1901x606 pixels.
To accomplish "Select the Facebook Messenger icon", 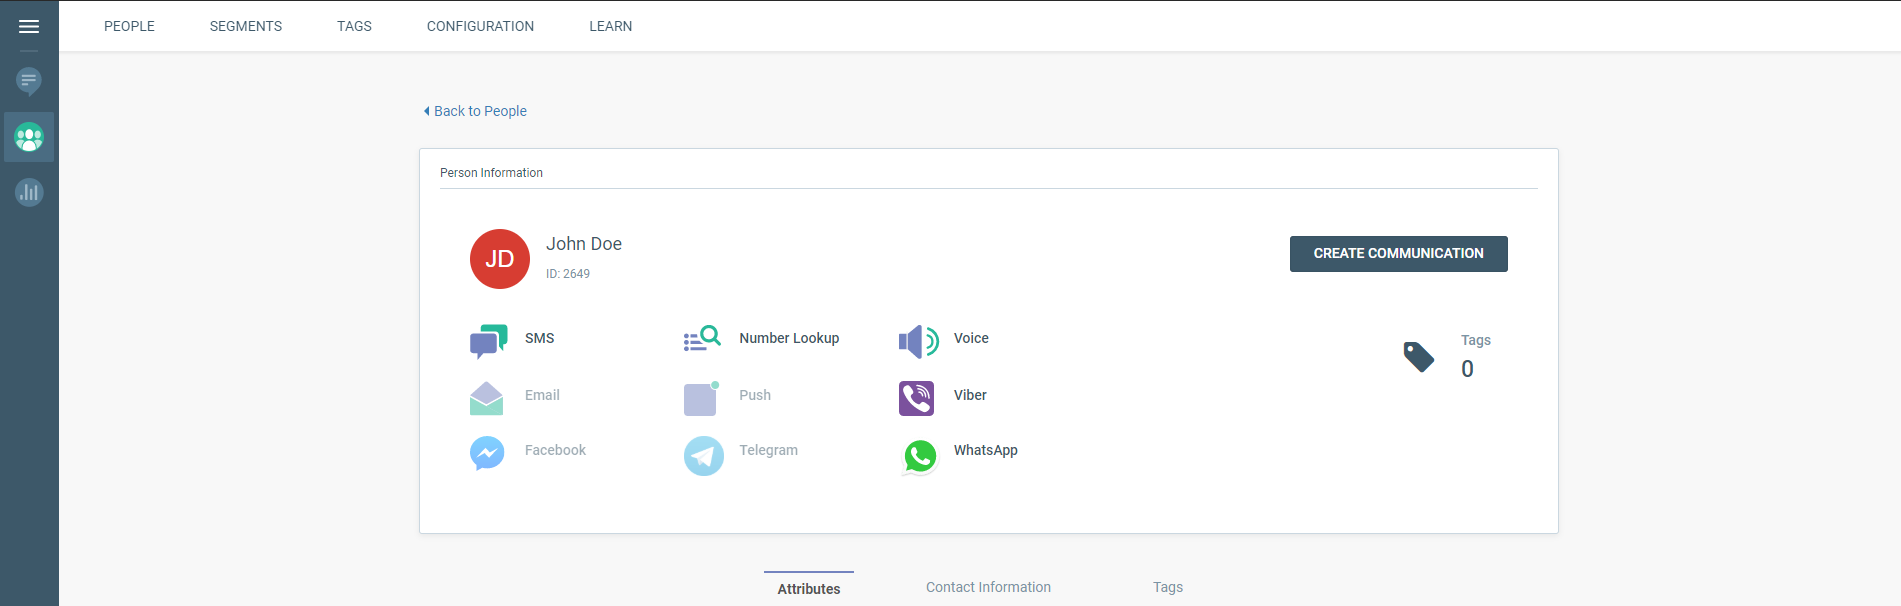I will point(487,453).
